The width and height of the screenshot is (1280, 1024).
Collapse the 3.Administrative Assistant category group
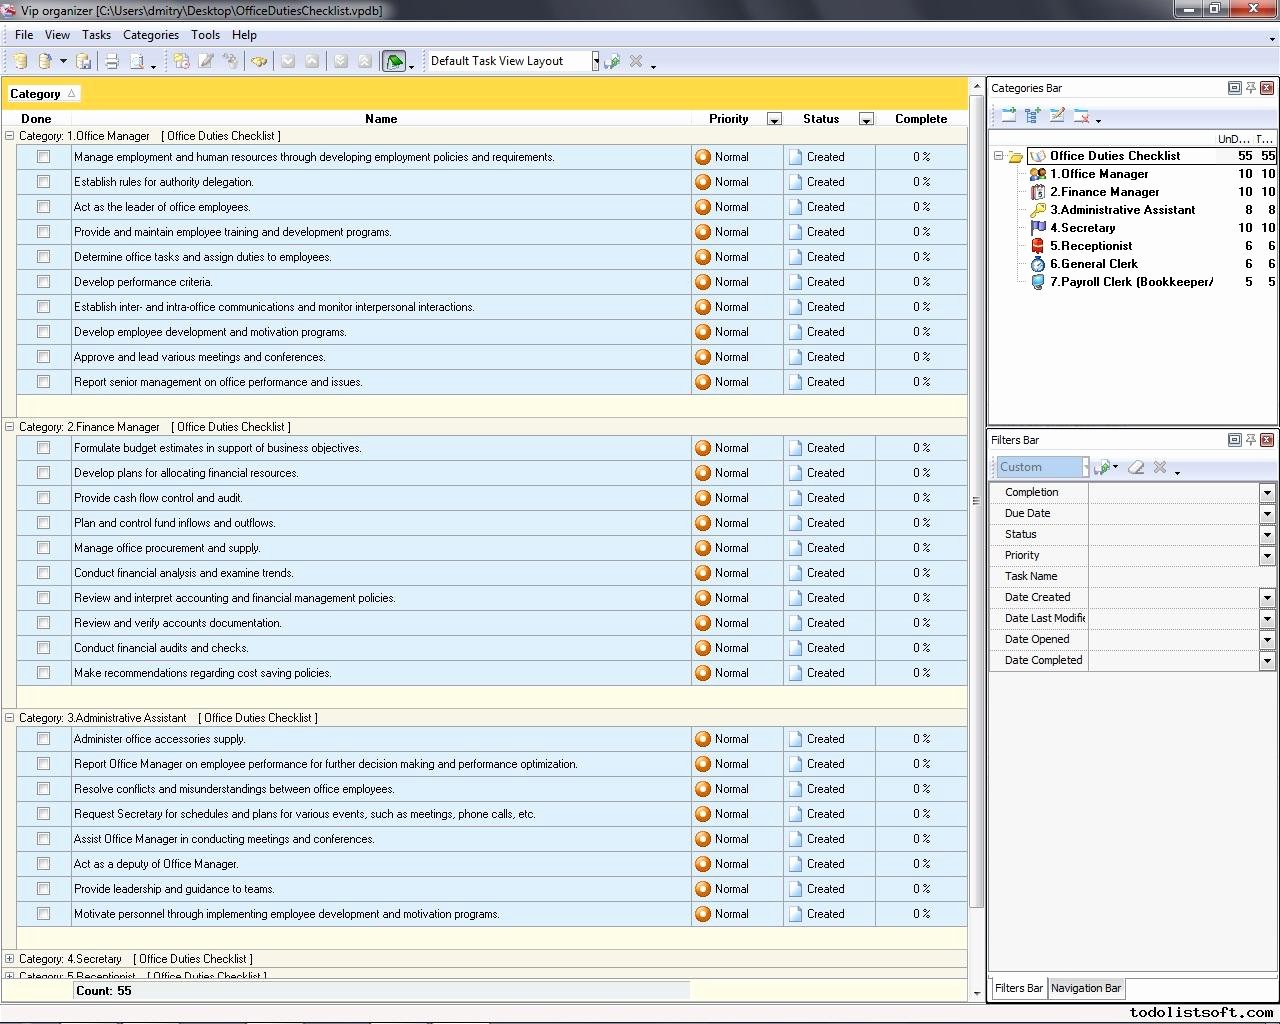pyautogui.click(x=10, y=718)
